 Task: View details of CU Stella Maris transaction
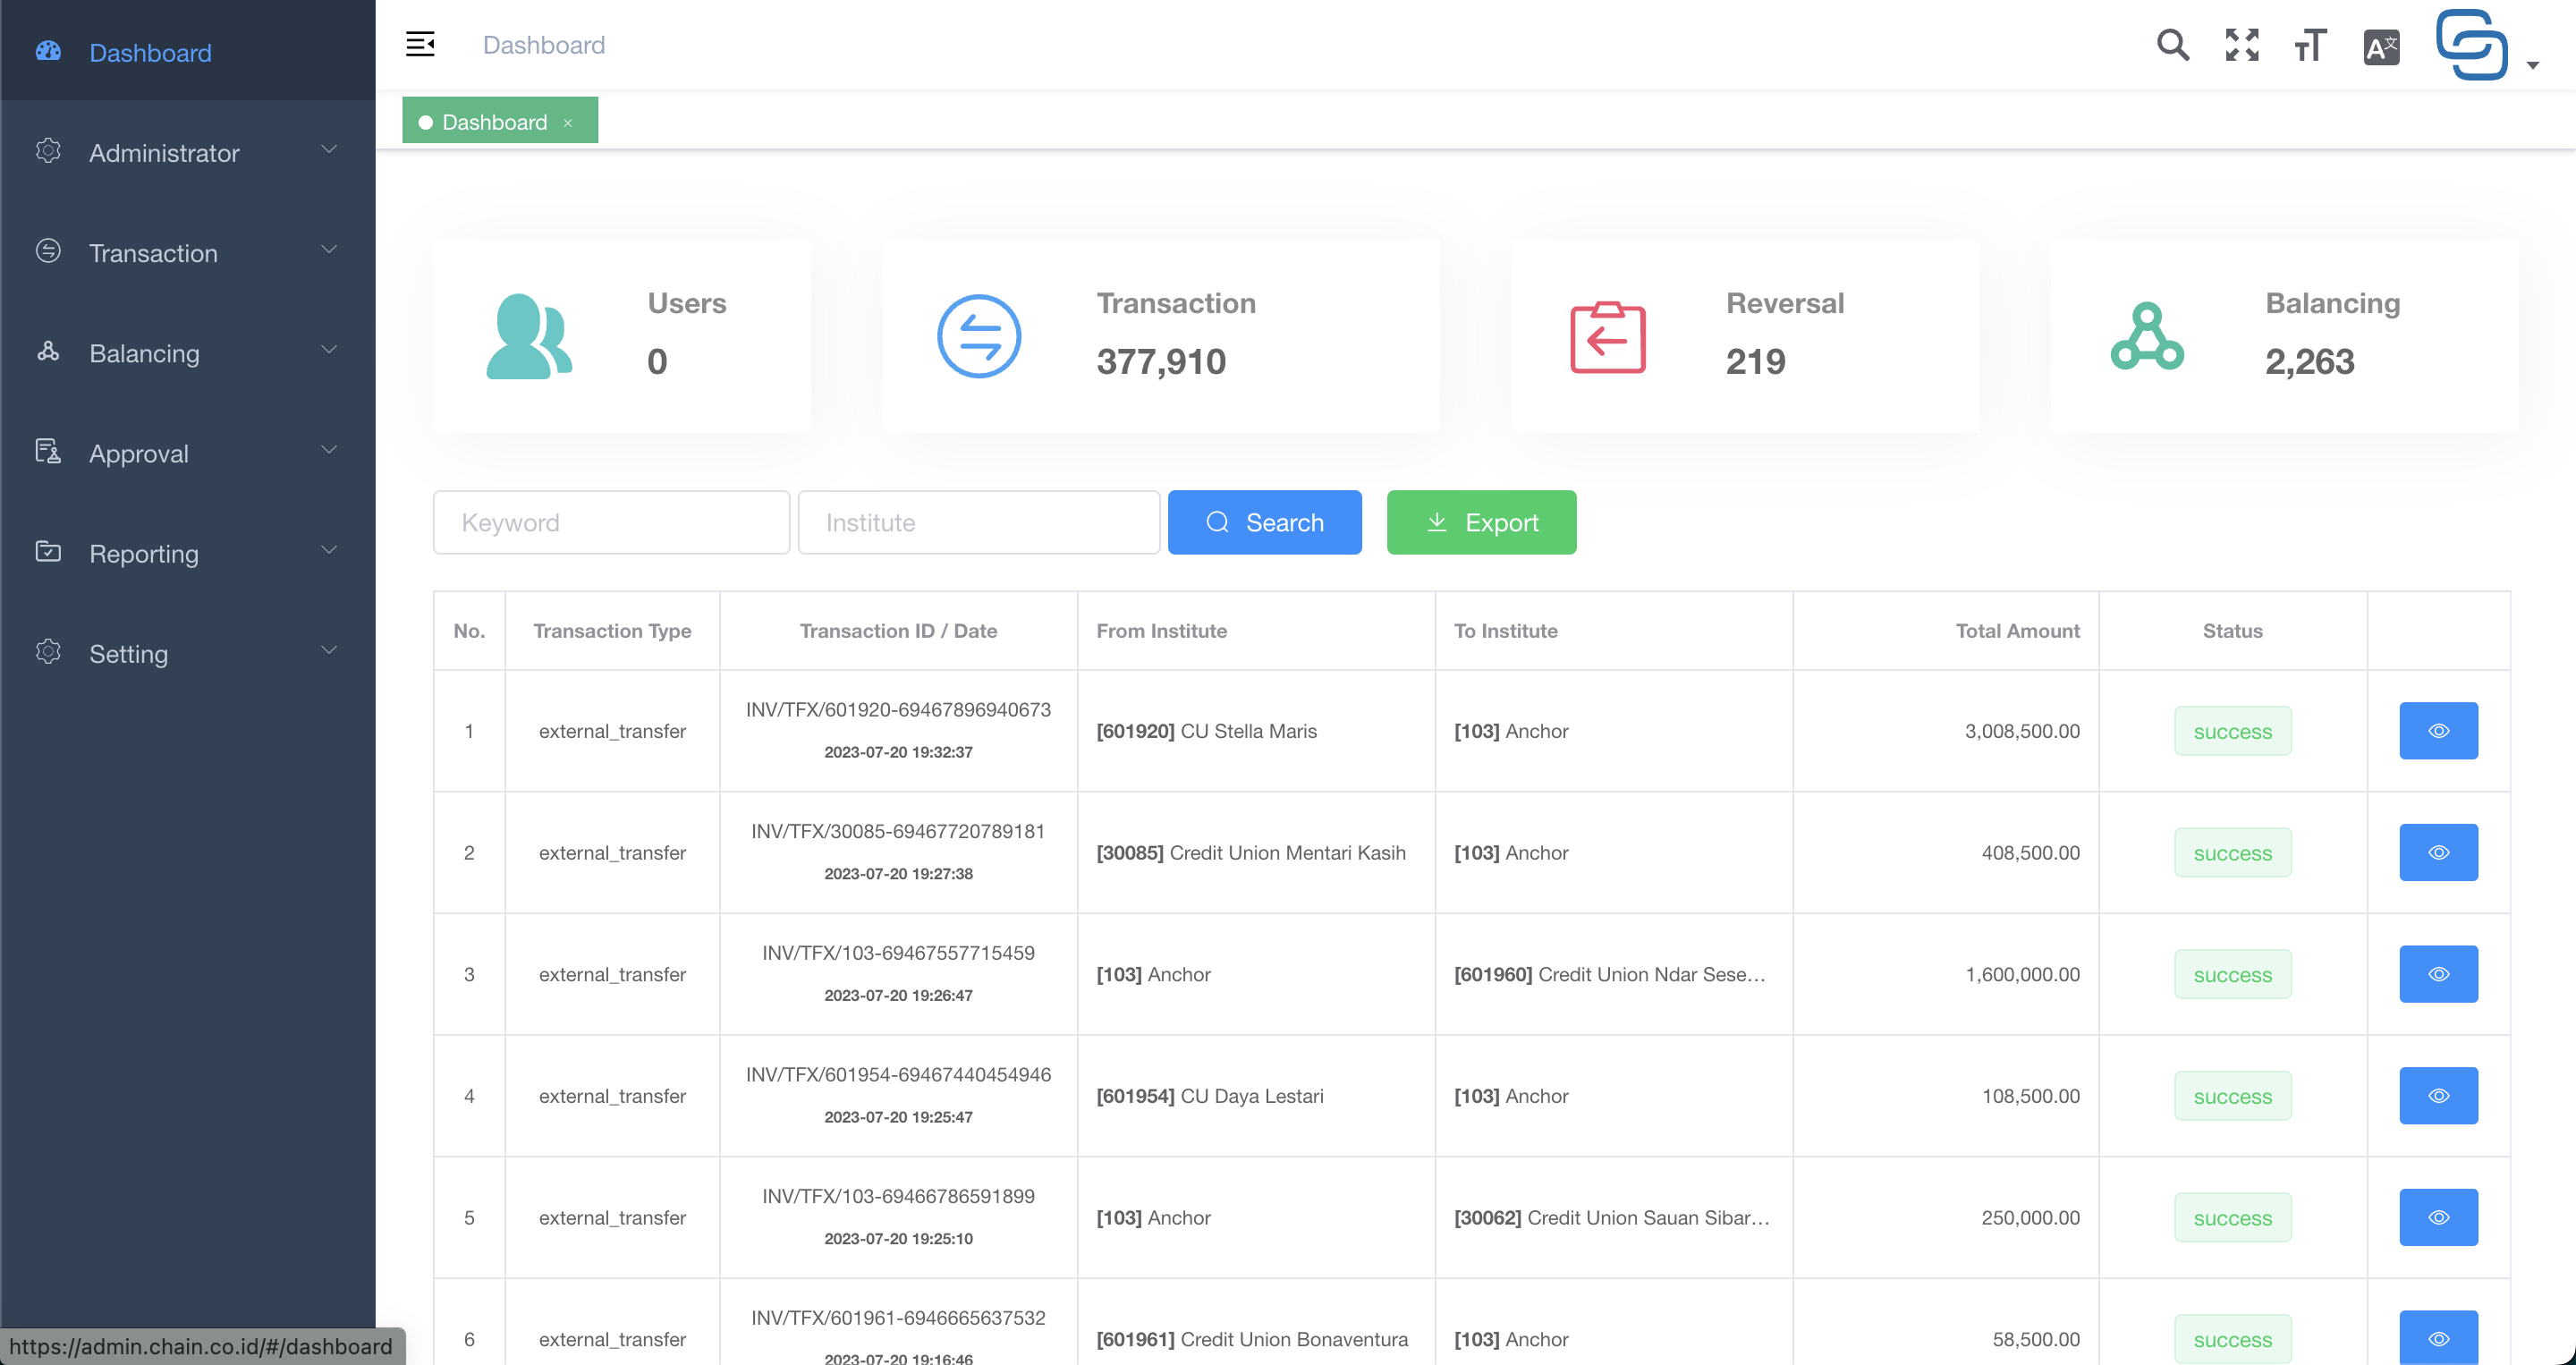pos(2438,731)
